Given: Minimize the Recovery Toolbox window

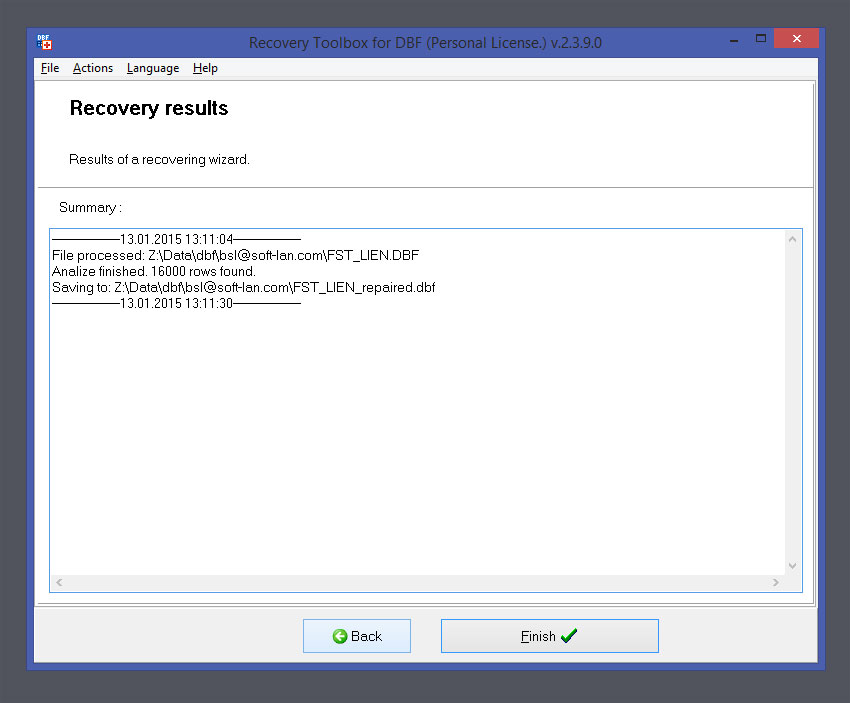Looking at the screenshot, I should [734, 39].
